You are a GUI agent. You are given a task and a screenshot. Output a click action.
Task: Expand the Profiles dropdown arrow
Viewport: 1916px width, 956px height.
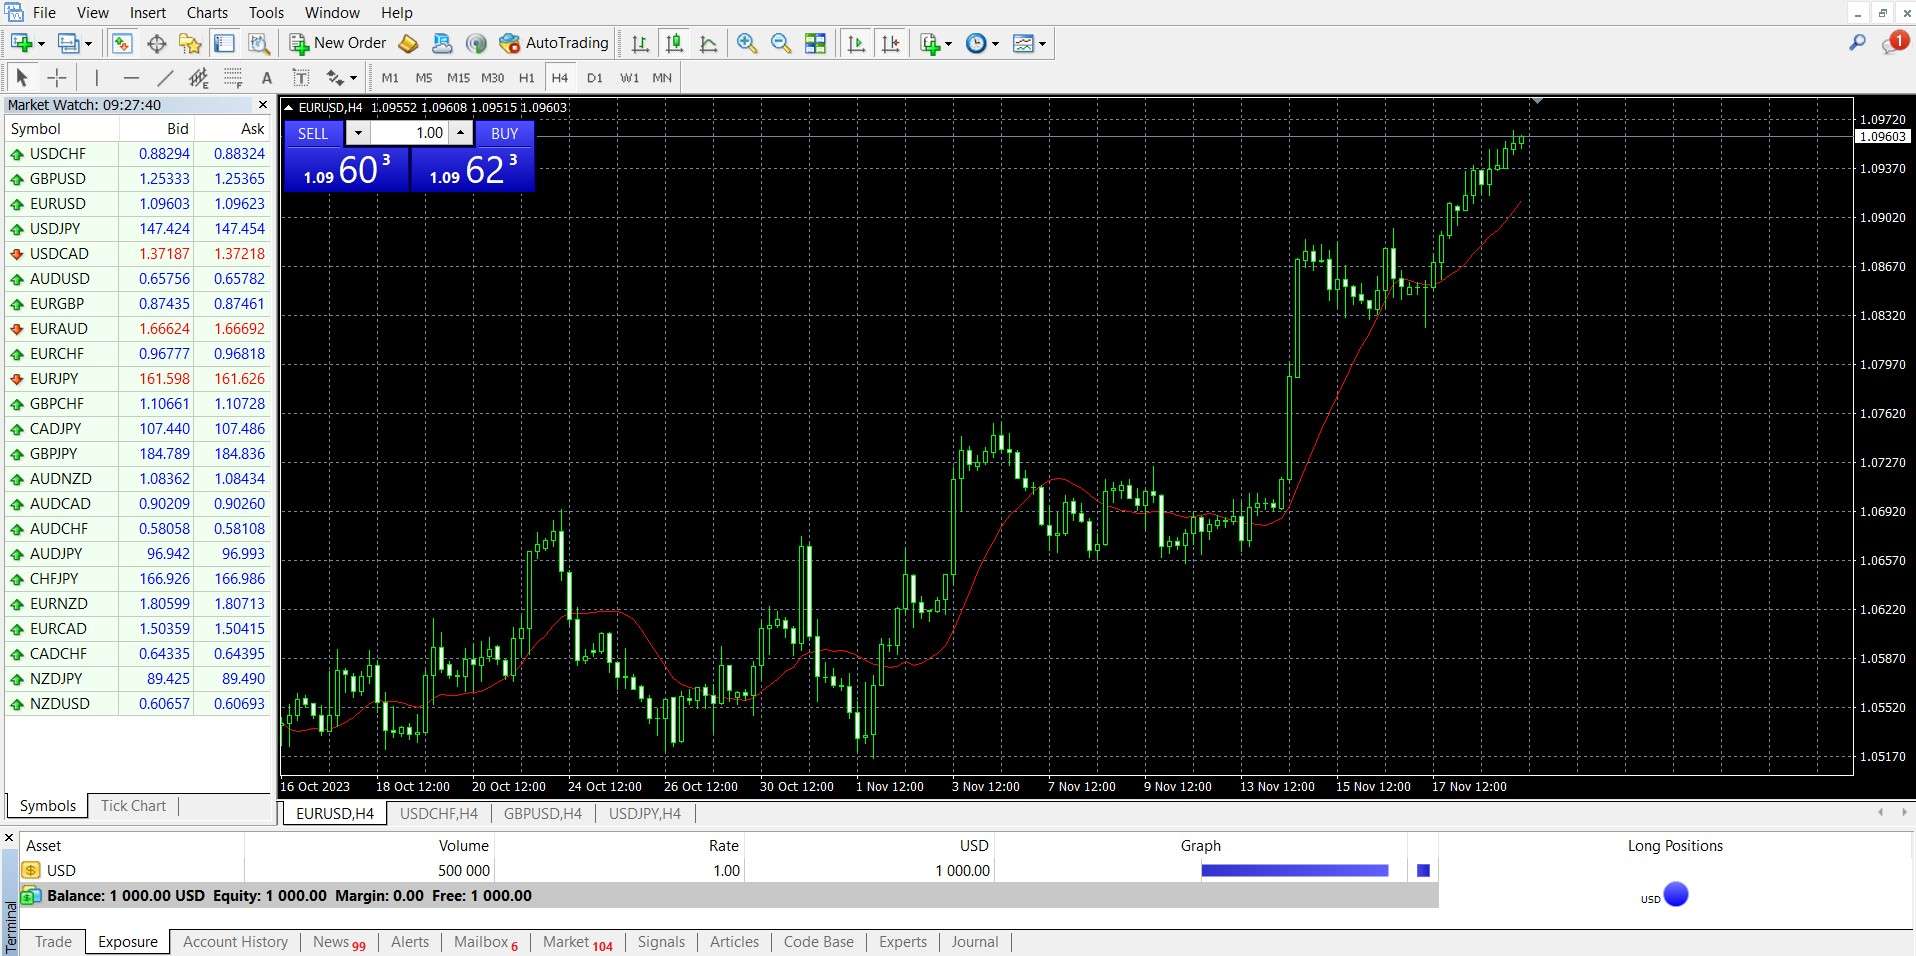[x=88, y=44]
